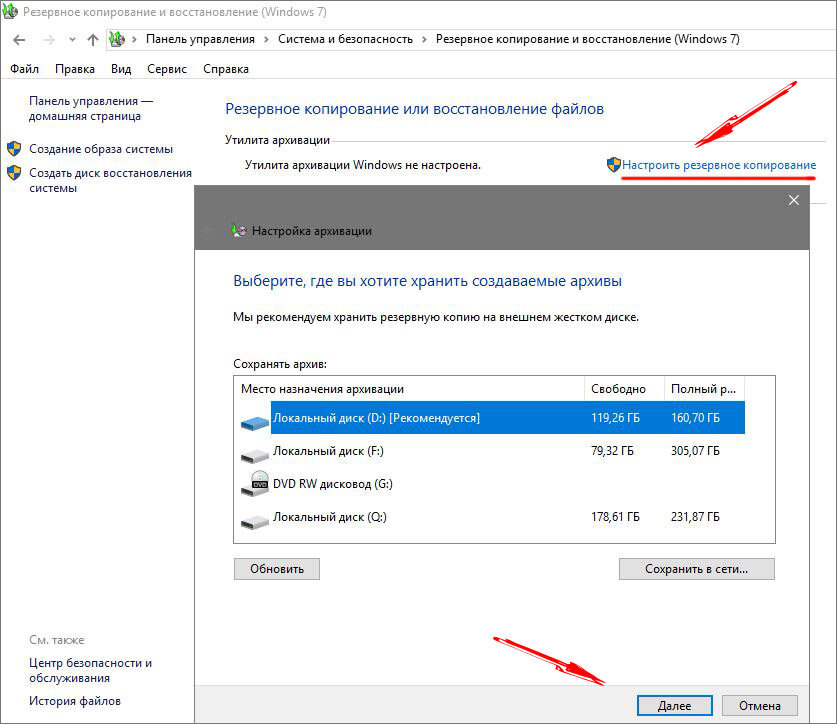The image size is (837, 724).
Task: Proceed with the Далее button
Action: click(675, 706)
